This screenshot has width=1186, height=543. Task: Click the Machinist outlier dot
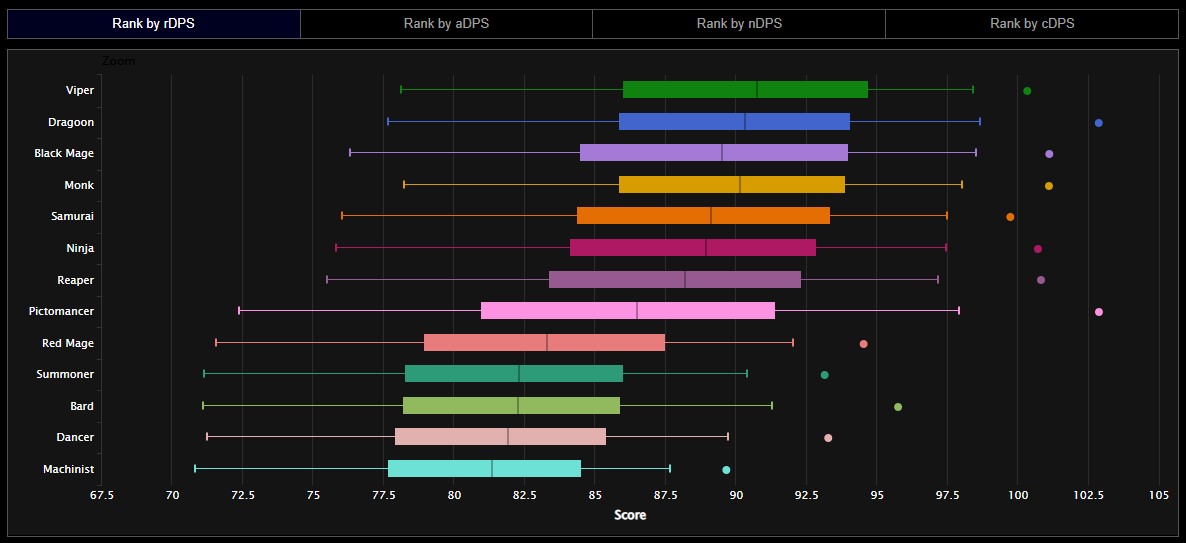pos(726,470)
